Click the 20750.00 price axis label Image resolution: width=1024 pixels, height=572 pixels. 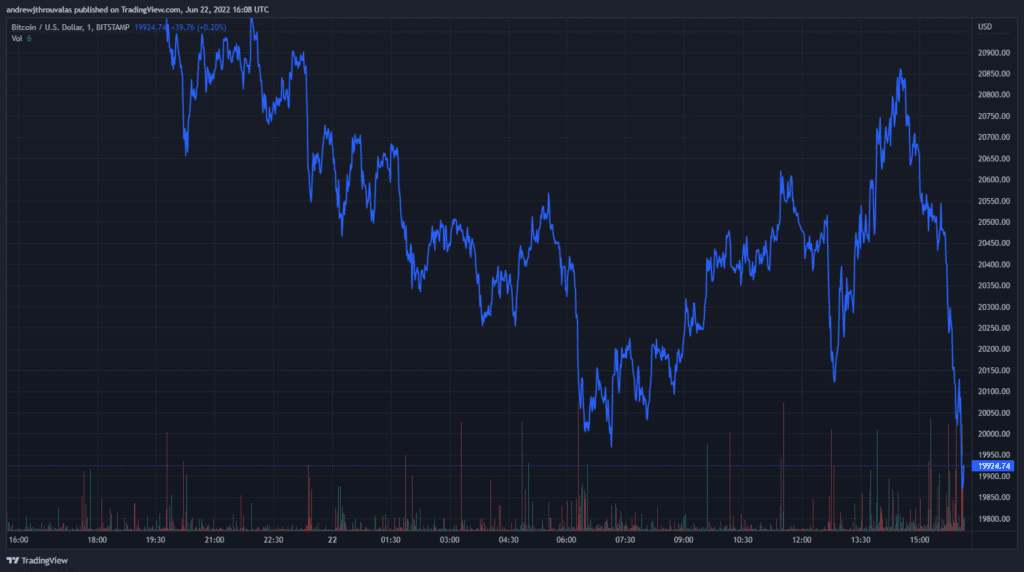click(x=994, y=116)
